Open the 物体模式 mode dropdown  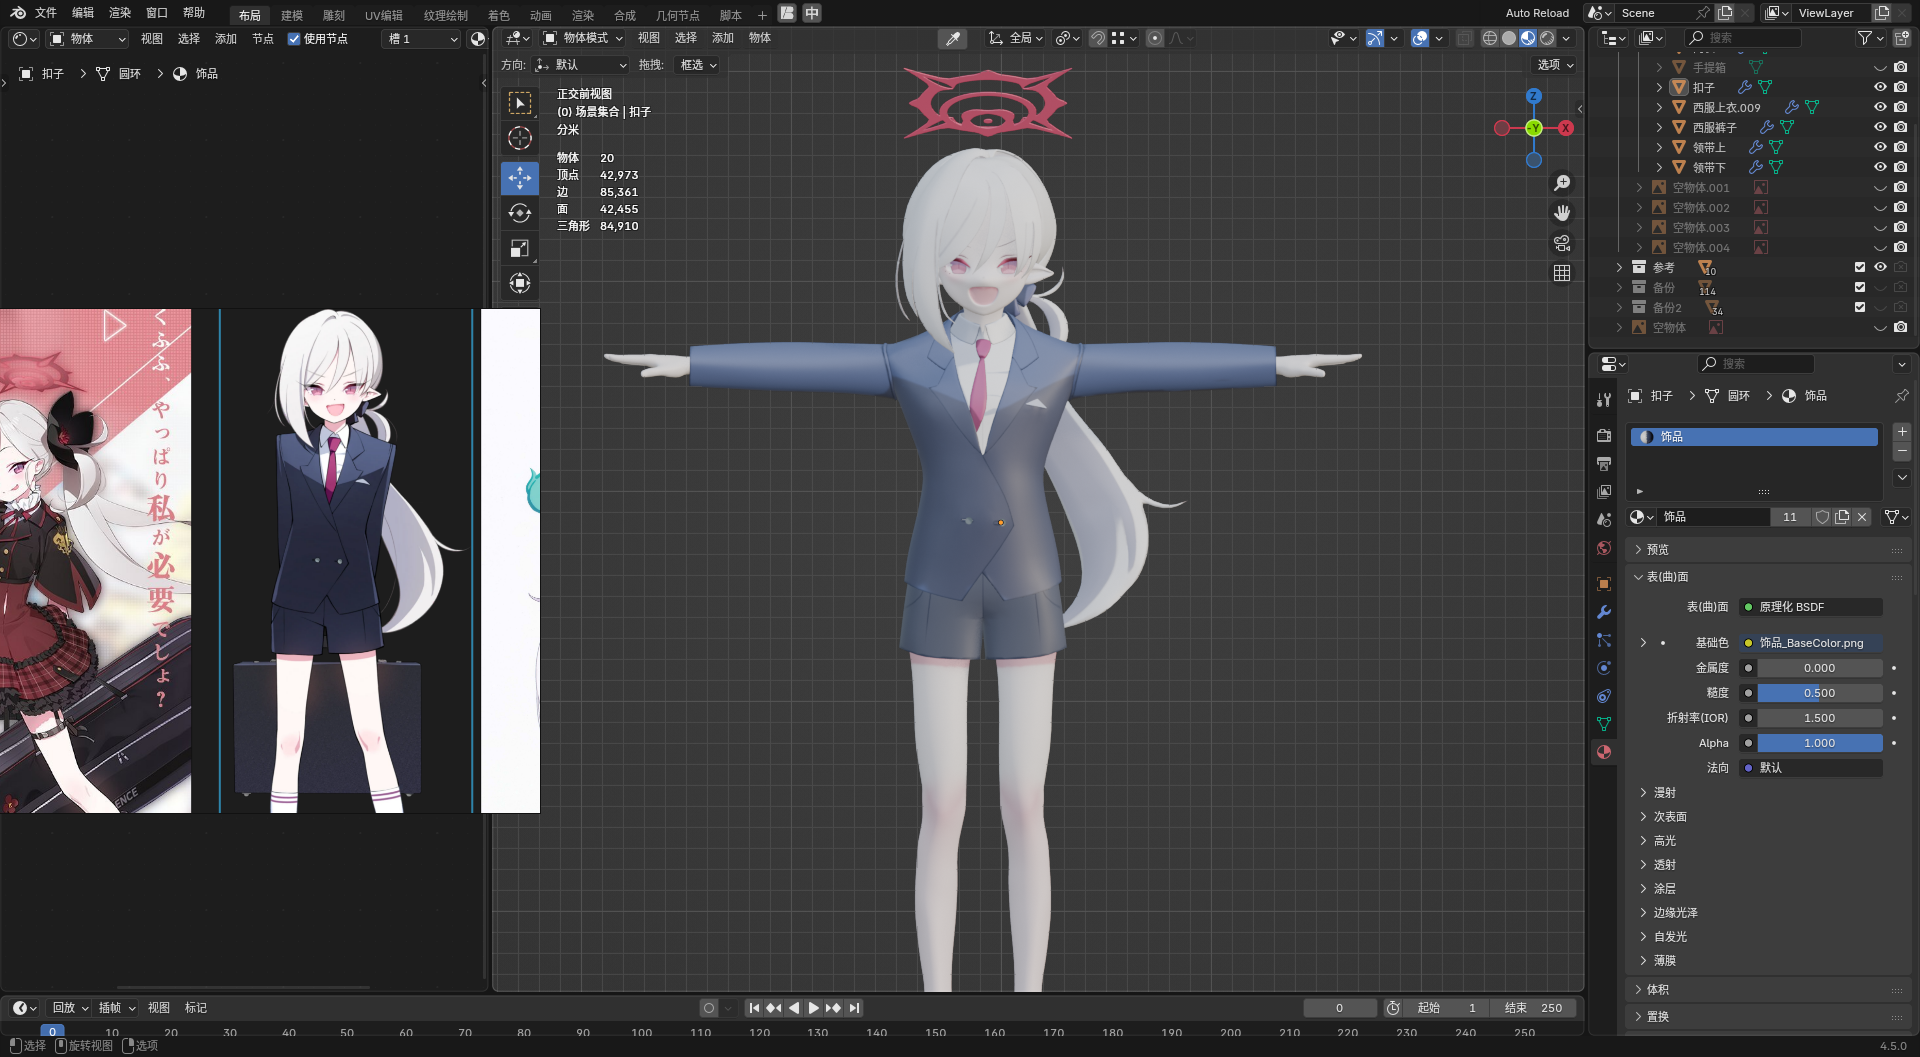[583, 38]
